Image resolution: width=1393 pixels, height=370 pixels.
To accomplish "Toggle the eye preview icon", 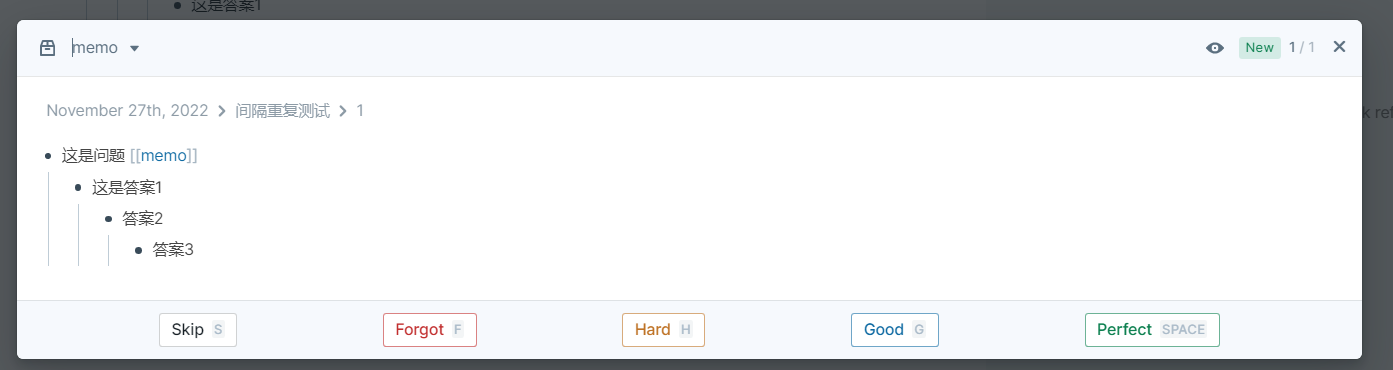I will tap(1215, 48).
